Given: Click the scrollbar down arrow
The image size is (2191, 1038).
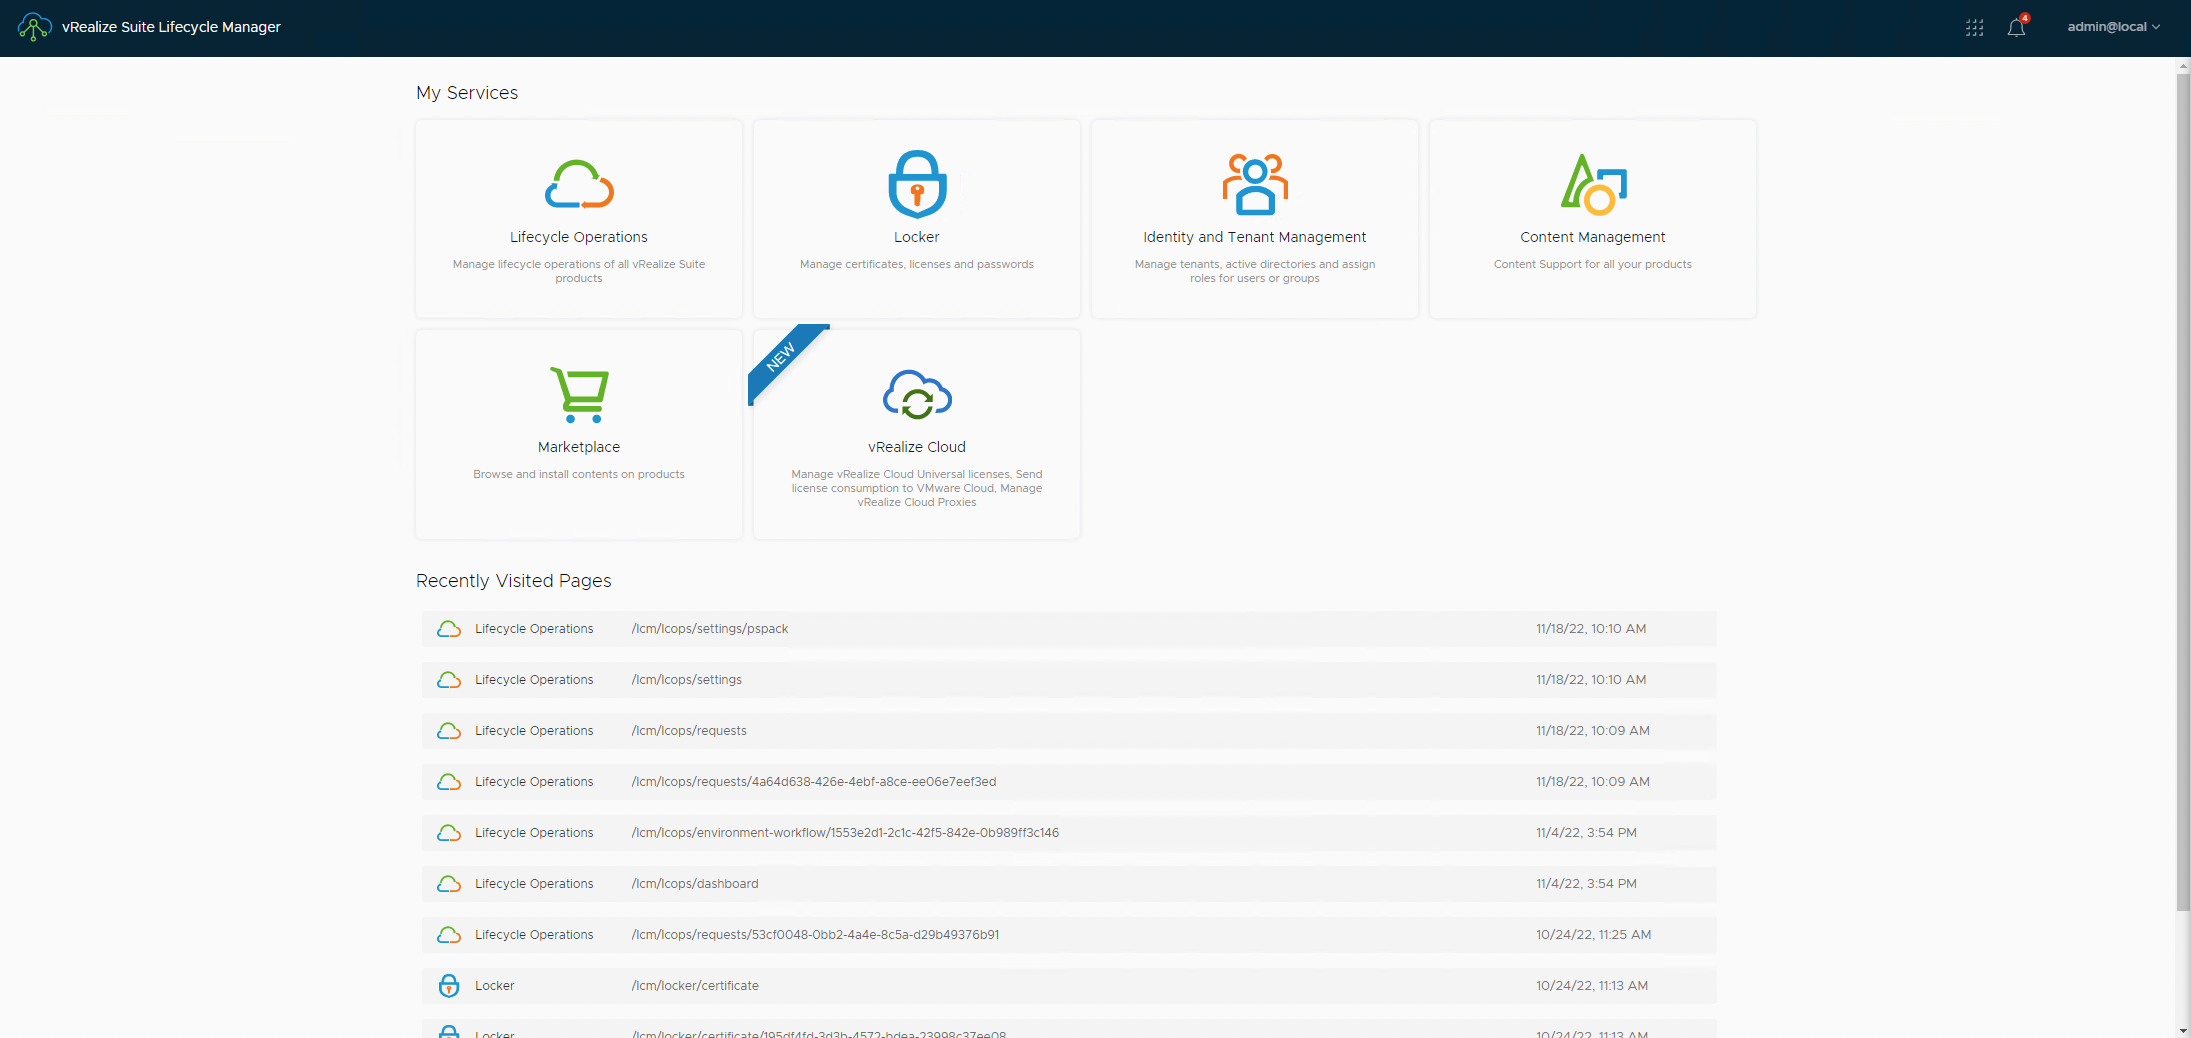Looking at the screenshot, I should (2183, 1030).
